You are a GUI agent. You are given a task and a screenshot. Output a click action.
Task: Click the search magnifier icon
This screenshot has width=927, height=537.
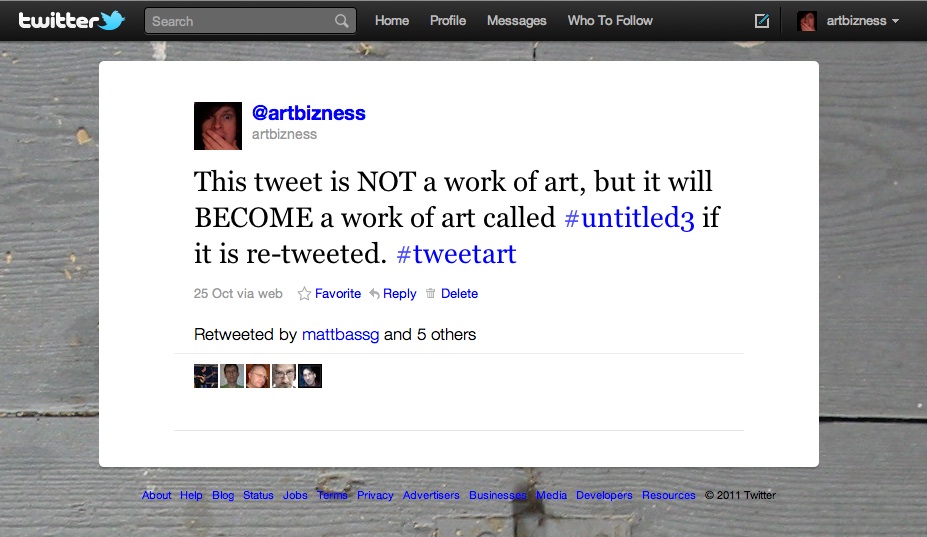[342, 21]
